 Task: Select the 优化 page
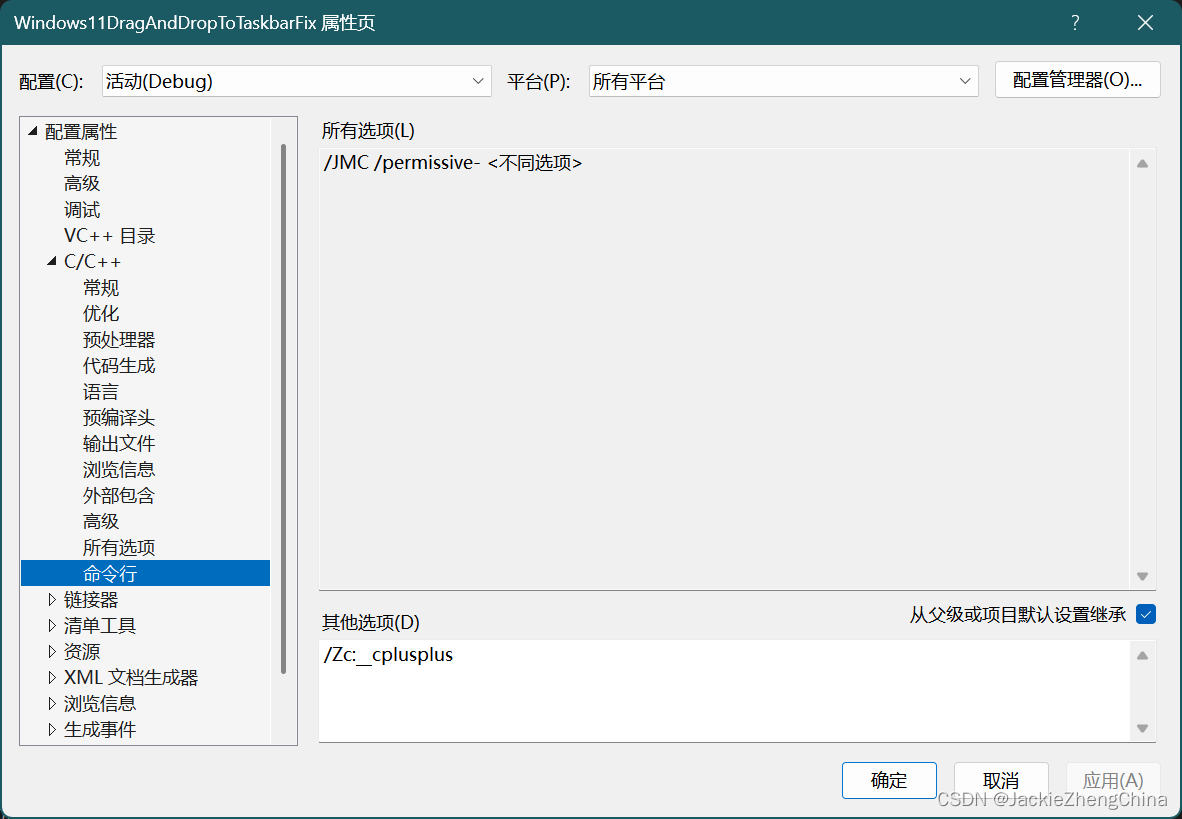[x=101, y=313]
